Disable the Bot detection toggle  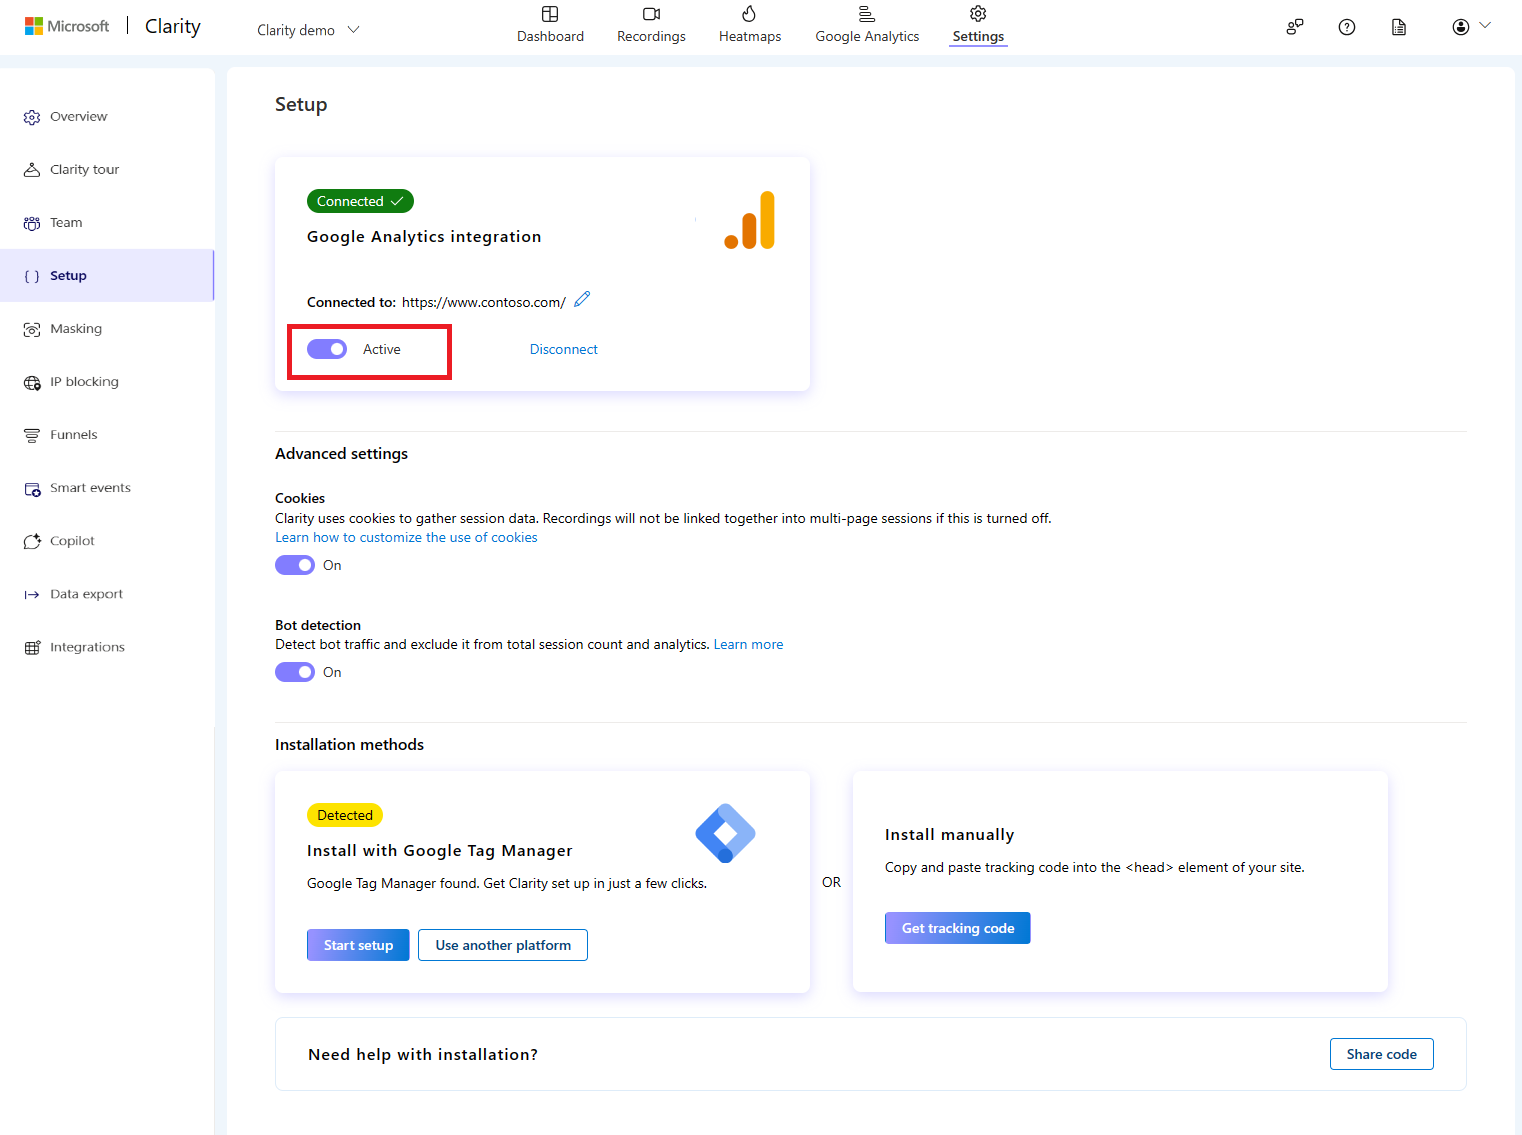pyautogui.click(x=295, y=672)
